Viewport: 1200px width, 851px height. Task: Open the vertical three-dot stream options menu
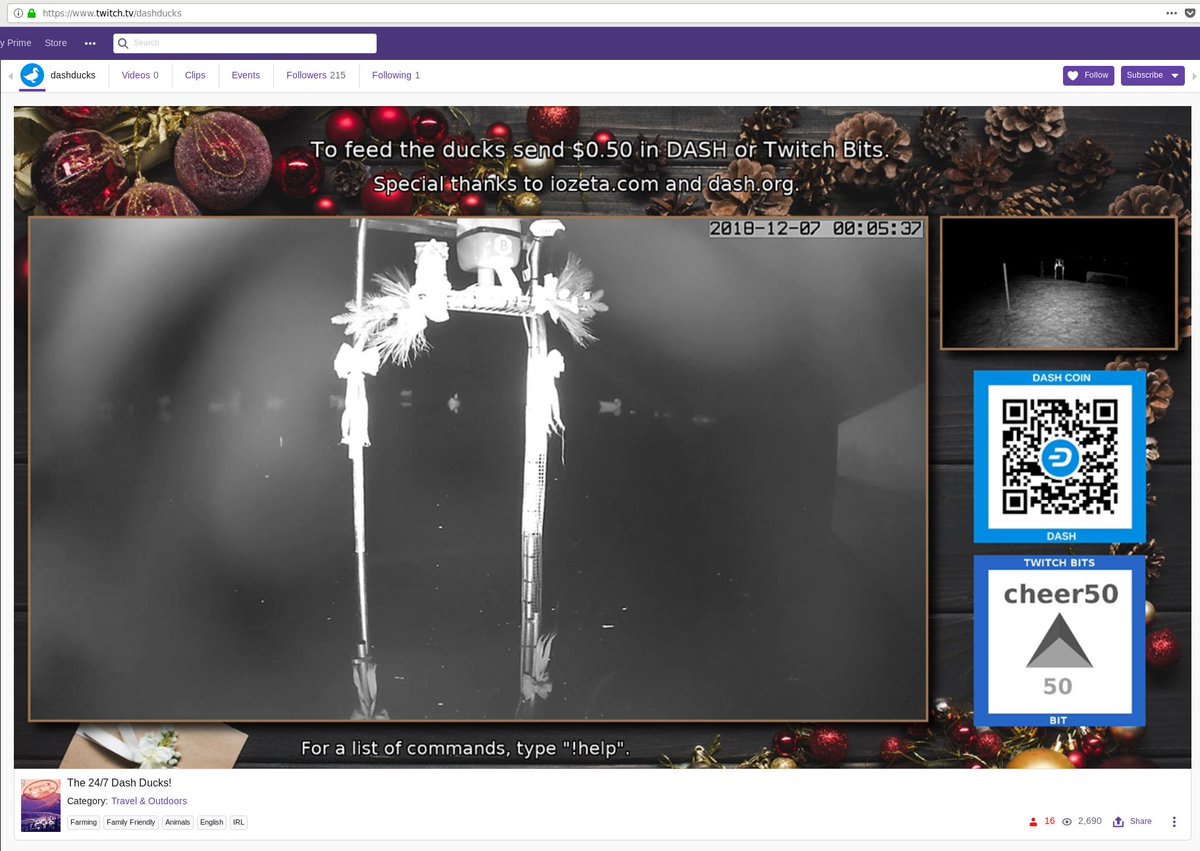1174,822
